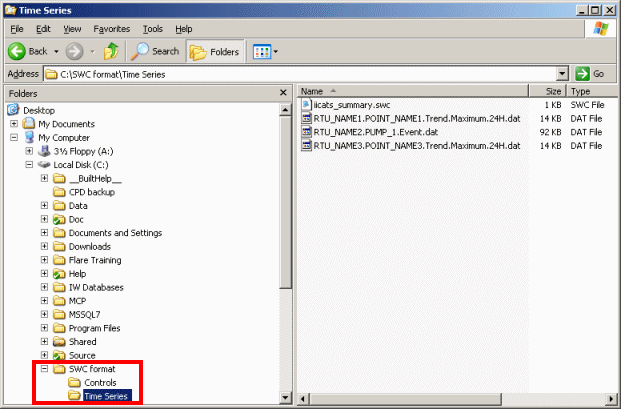Go up one folder level icon

coord(111,51)
